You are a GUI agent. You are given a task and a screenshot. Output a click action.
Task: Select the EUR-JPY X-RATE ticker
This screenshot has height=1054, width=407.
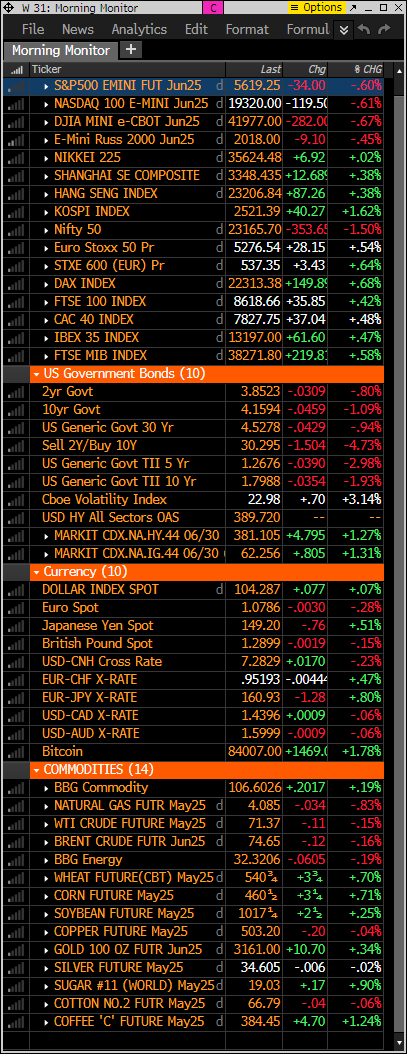(89, 698)
